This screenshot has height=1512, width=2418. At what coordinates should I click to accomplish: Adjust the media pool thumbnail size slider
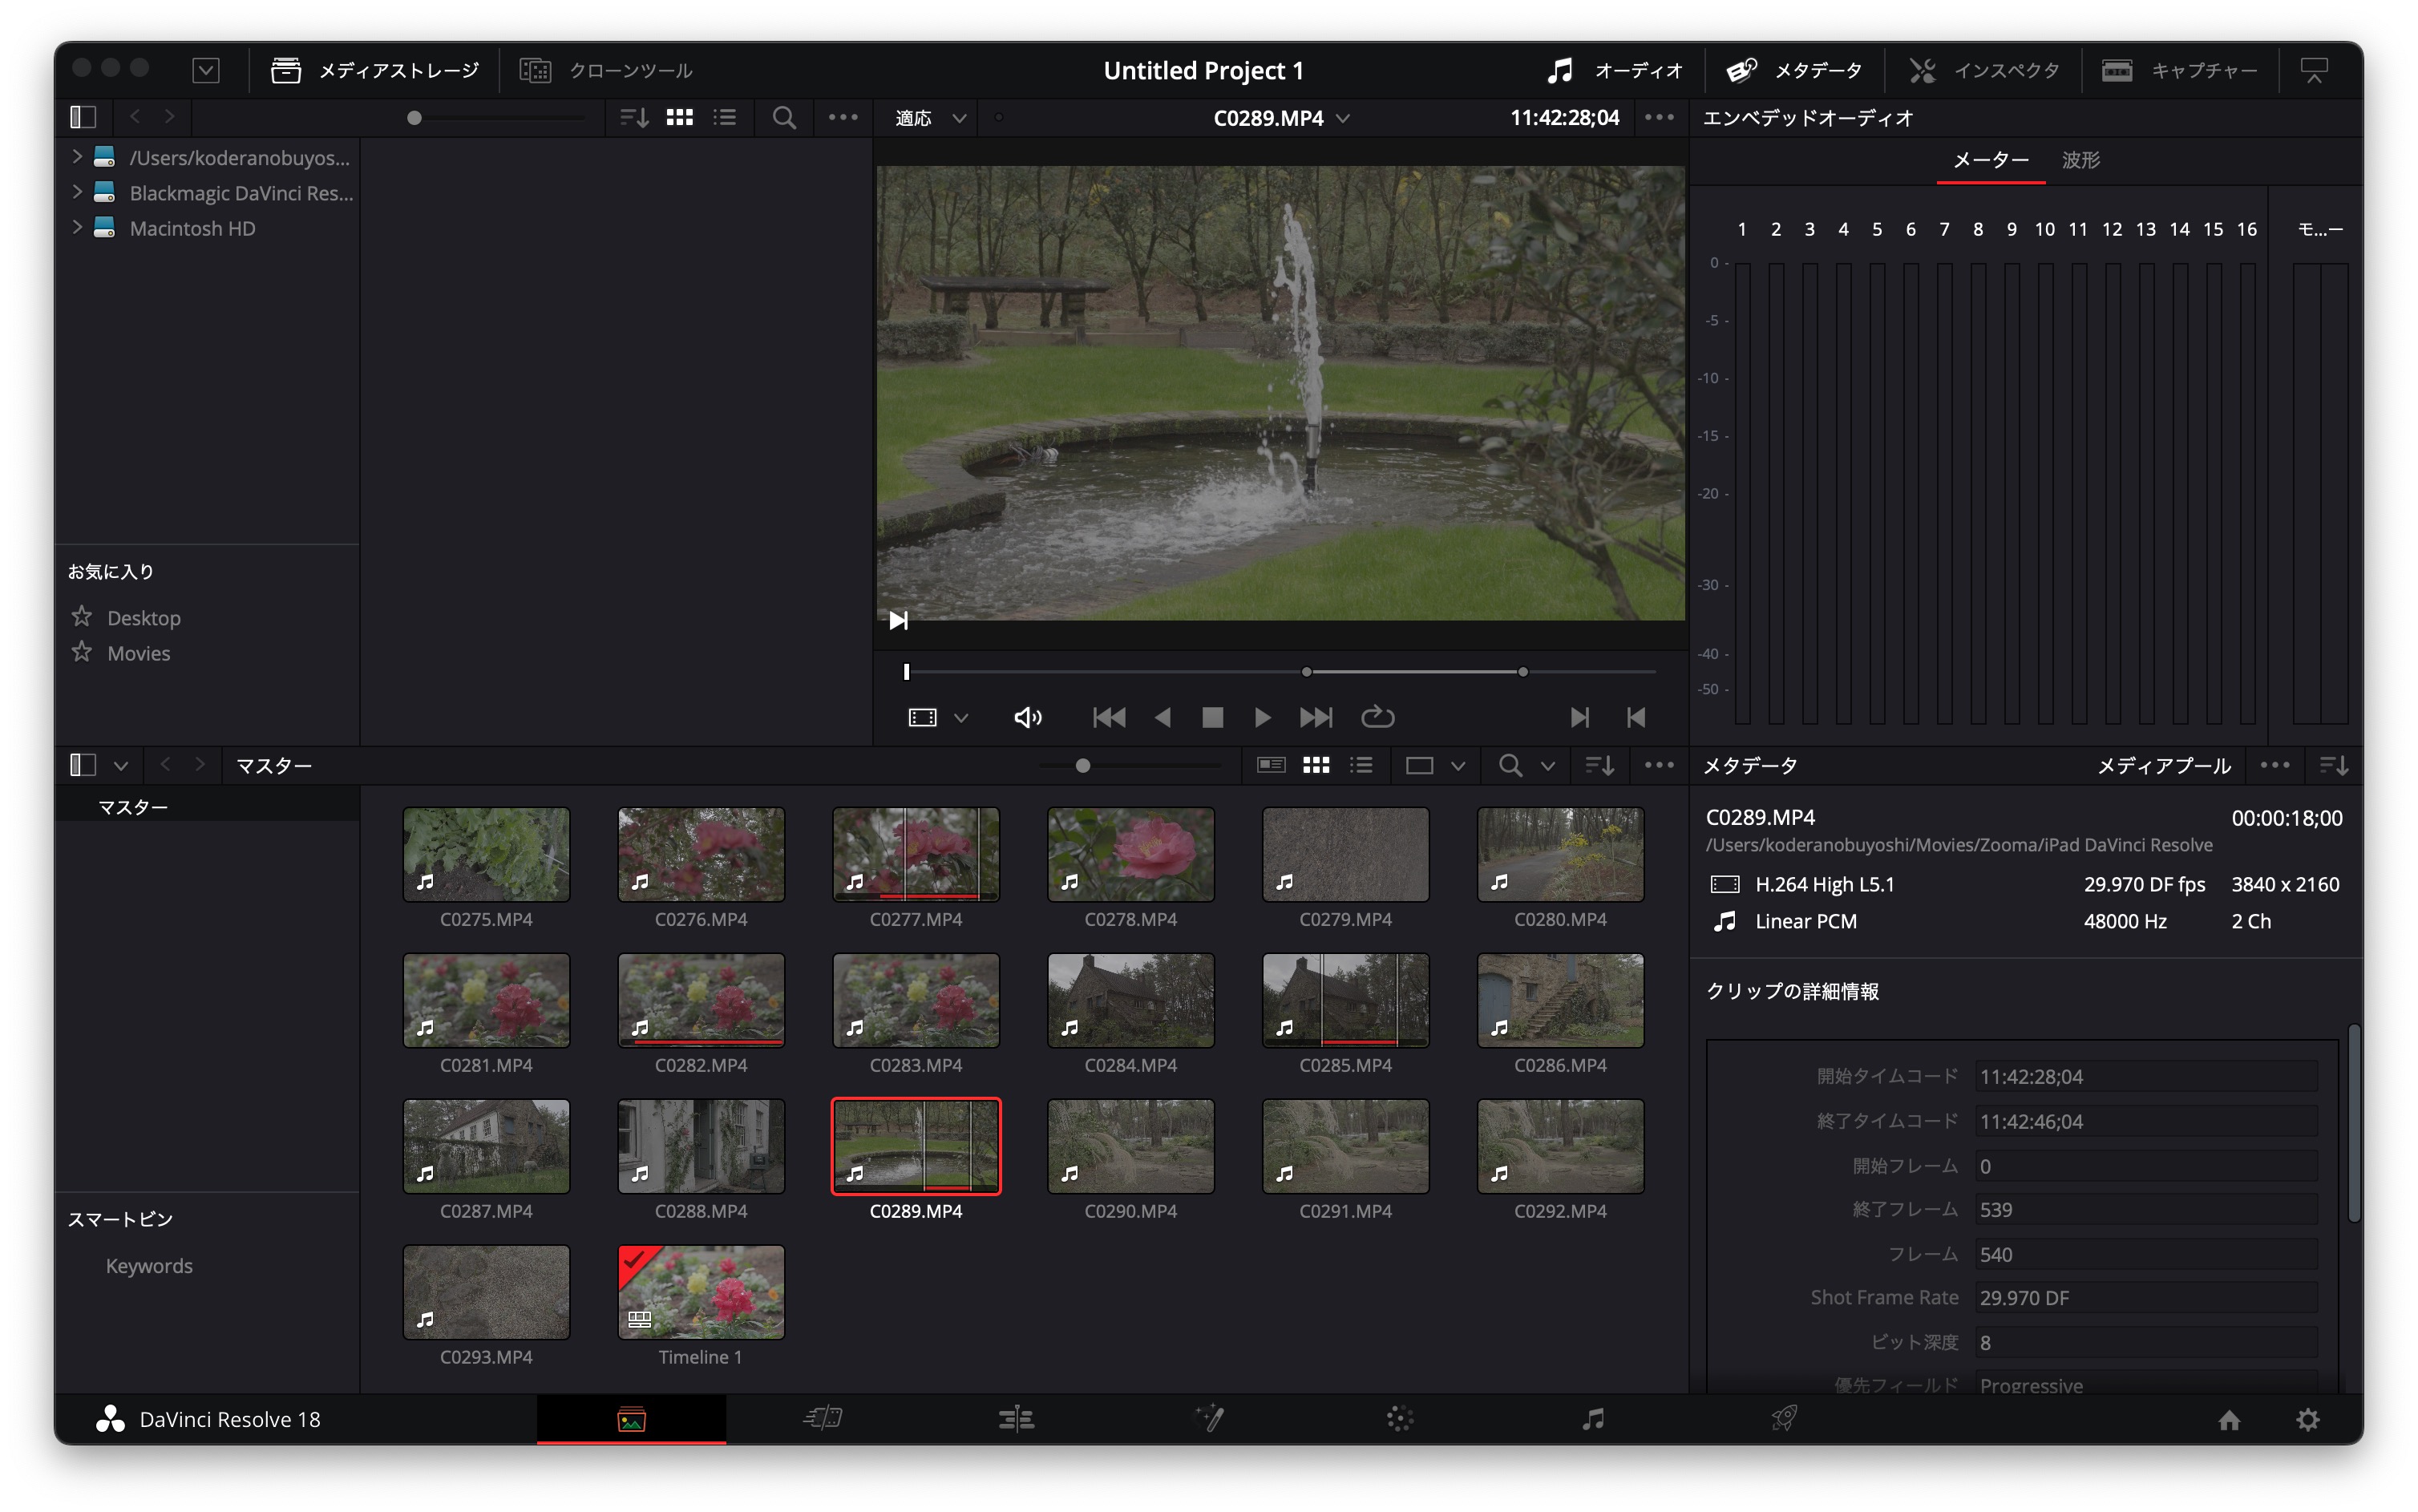click(x=1082, y=765)
